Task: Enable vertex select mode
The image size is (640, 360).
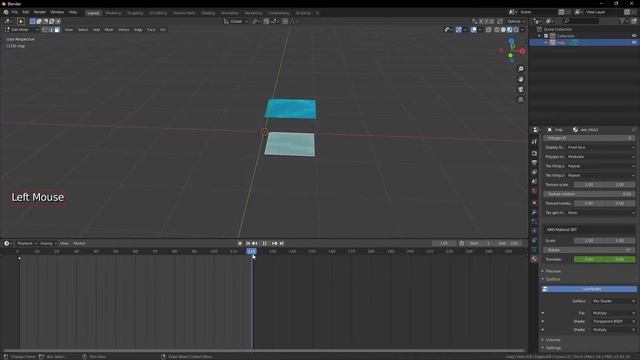Action: click(x=45, y=30)
